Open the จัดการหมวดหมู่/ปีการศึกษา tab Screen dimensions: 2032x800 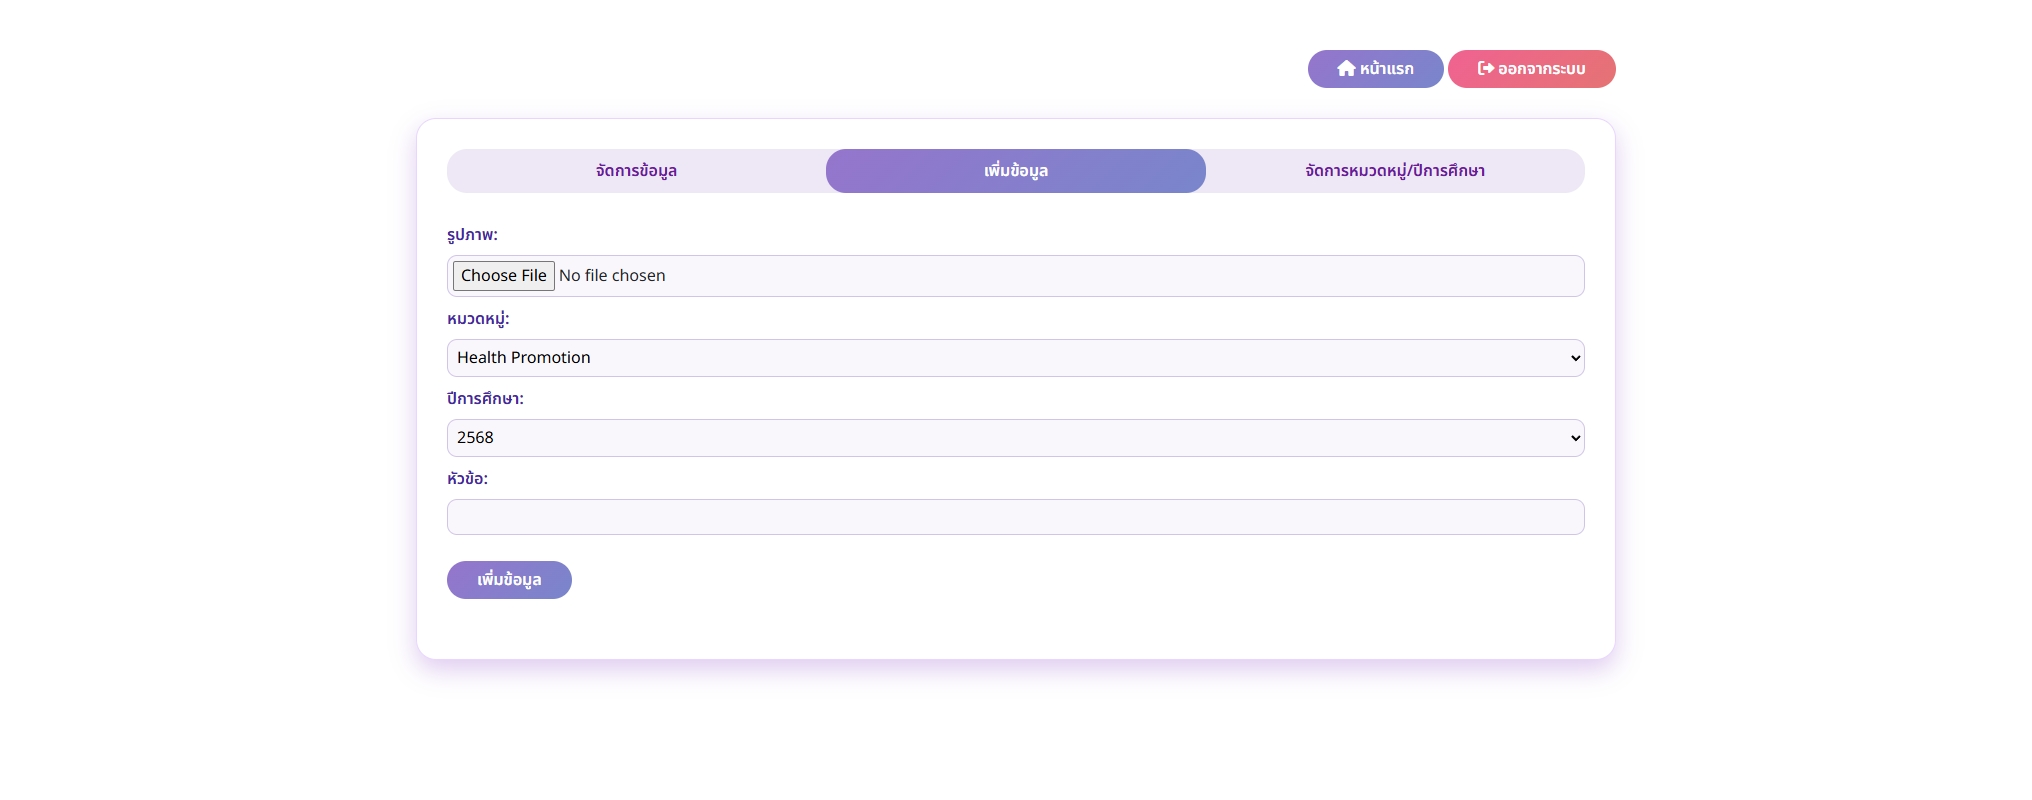tap(1394, 171)
